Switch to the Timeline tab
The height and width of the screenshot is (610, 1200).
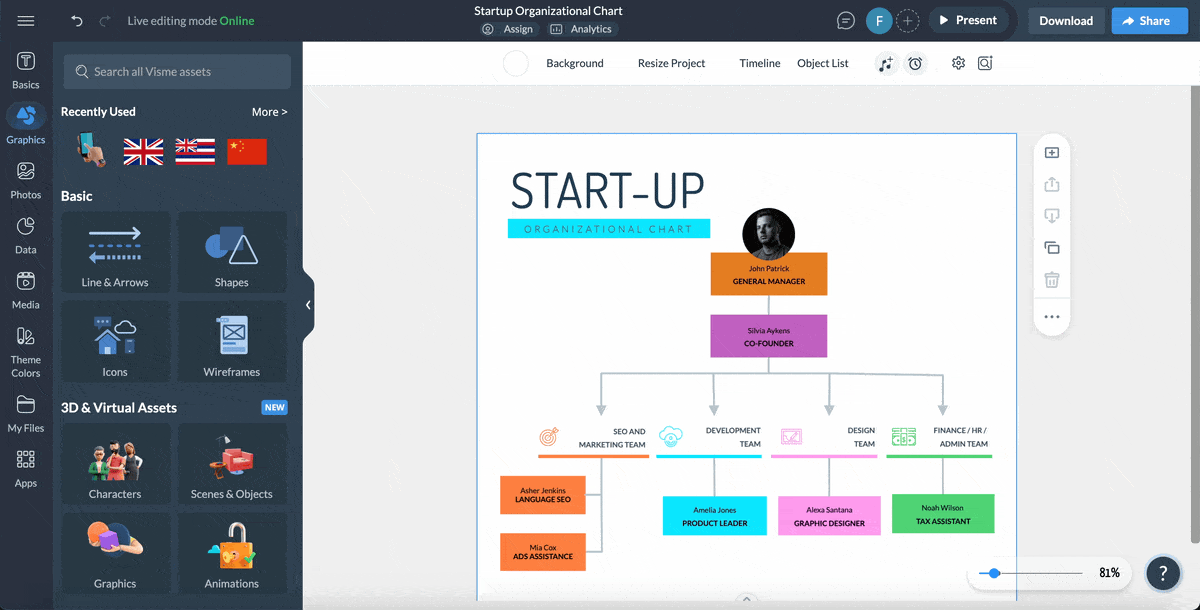[x=759, y=63]
